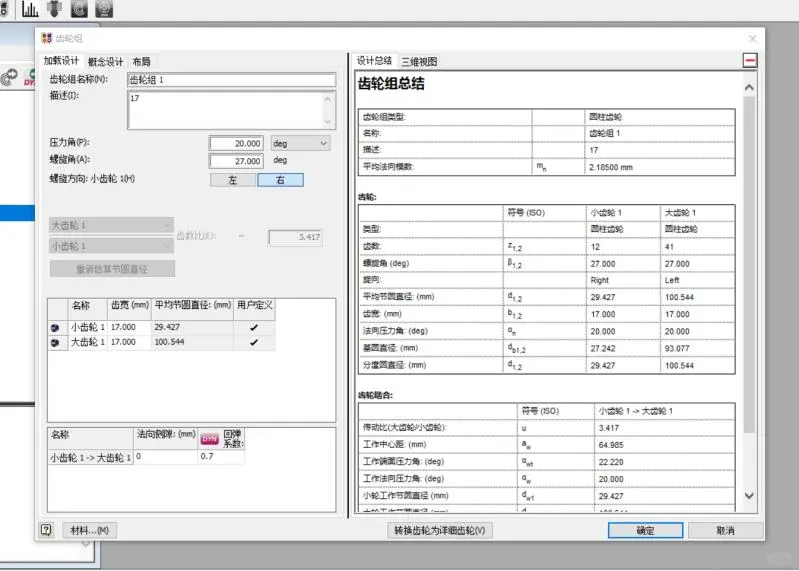Click the gear icon beside 小齿轮 1 row
The width and height of the screenshot is (799, 571).
coord(55,328)
